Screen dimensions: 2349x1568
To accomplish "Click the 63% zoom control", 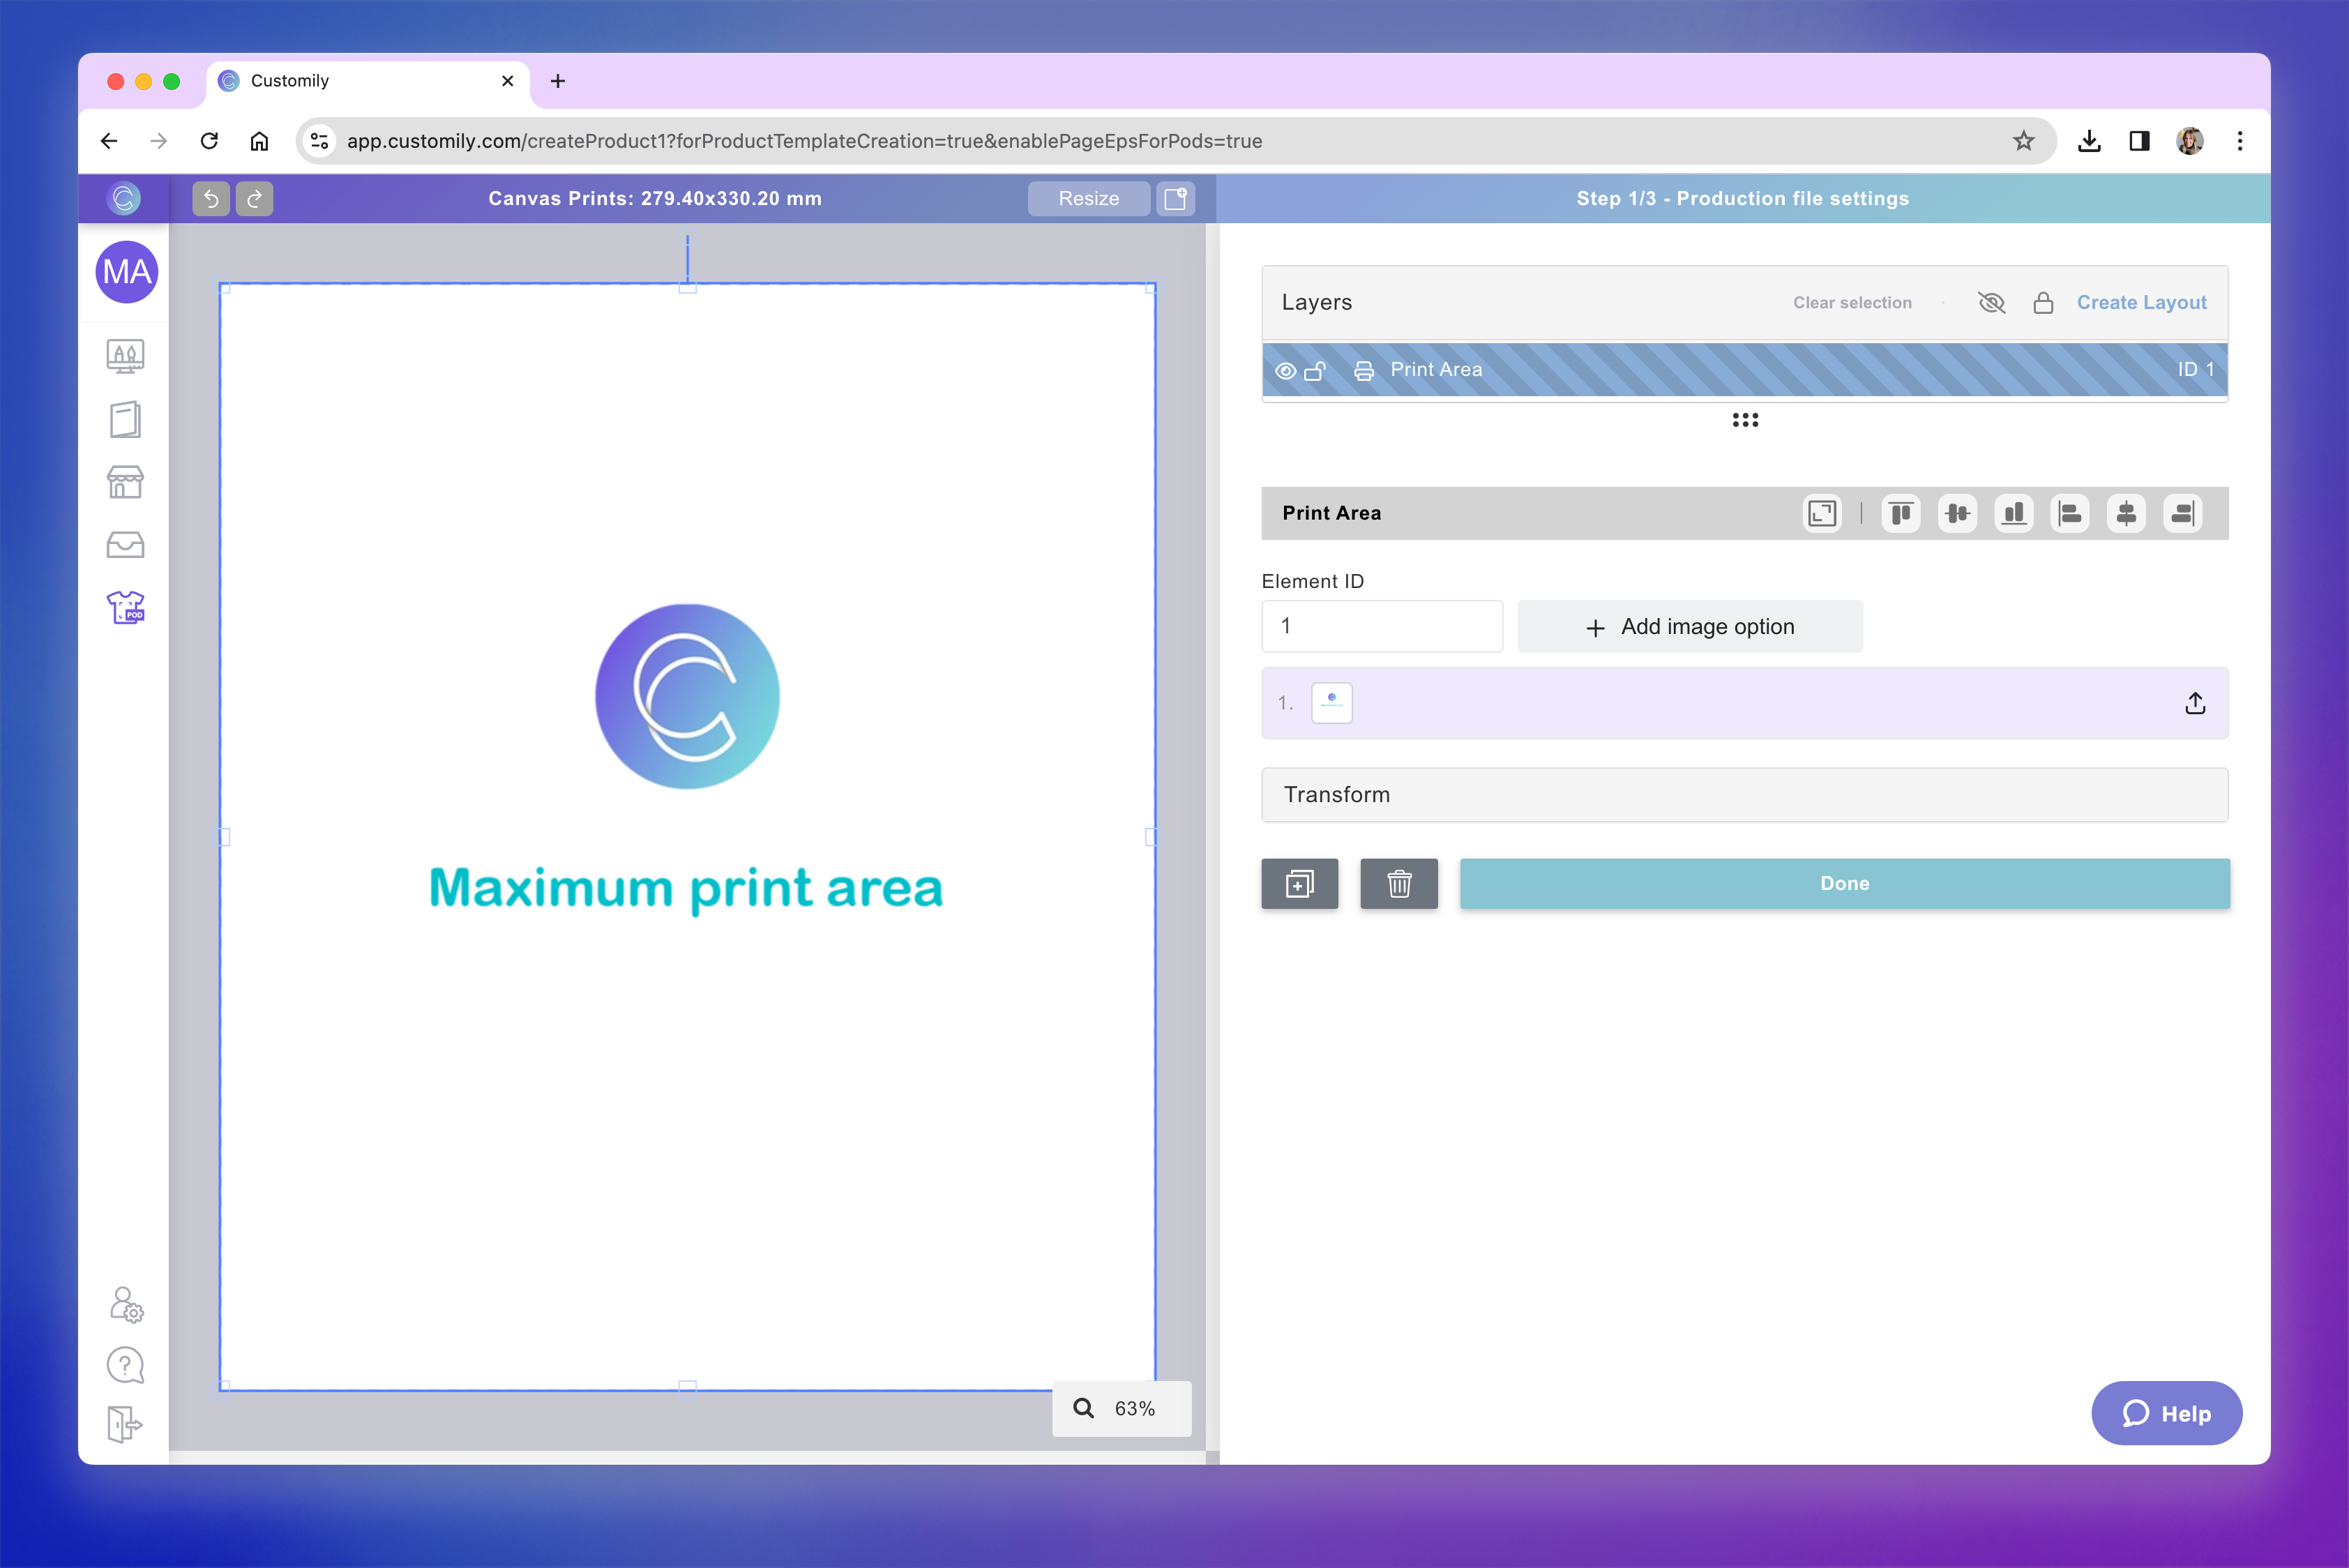I will click(x=1121, y=1408).
